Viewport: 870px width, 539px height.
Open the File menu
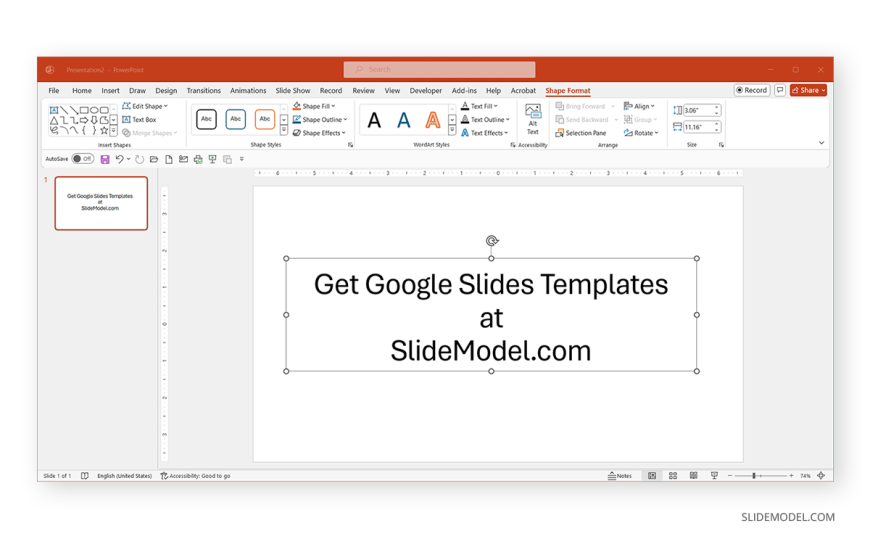[54, 90]
